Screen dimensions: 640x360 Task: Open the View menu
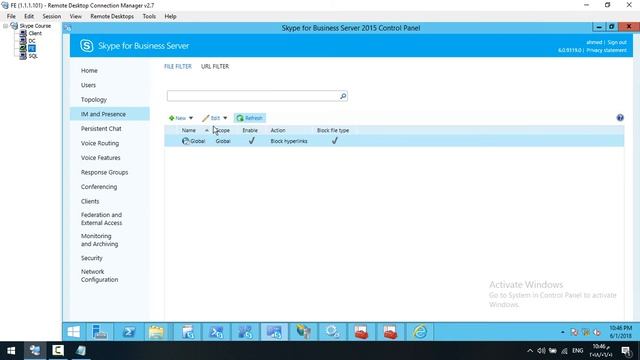(x=76, y=16)
